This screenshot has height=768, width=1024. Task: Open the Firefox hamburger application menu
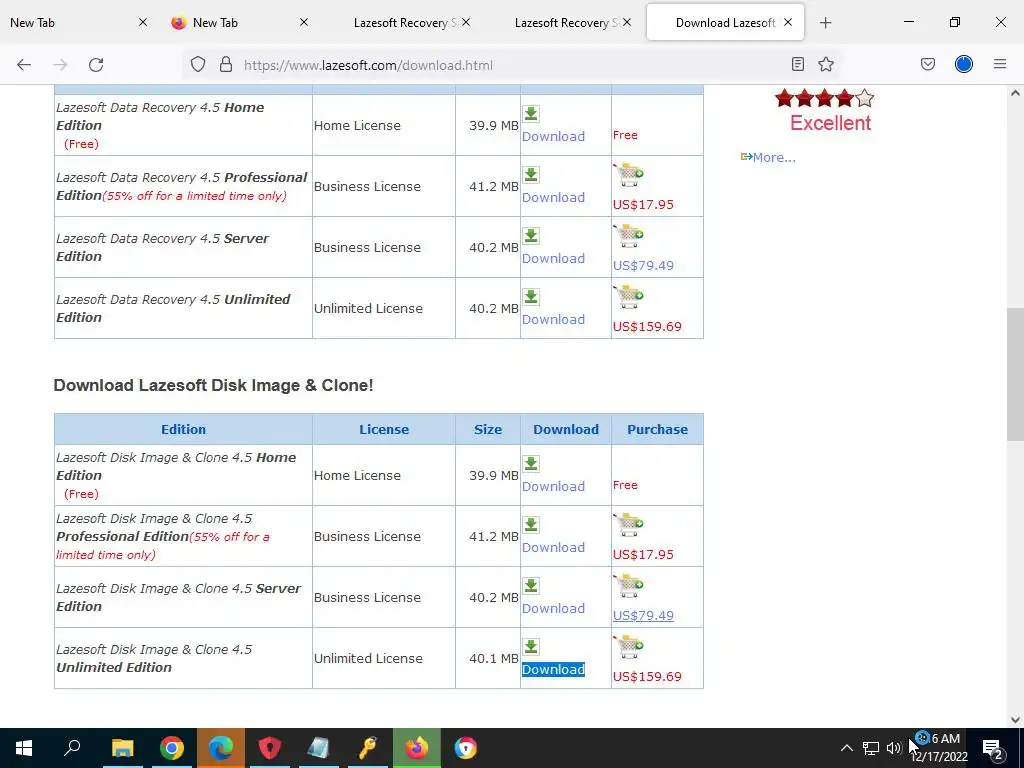[1000, 64]
